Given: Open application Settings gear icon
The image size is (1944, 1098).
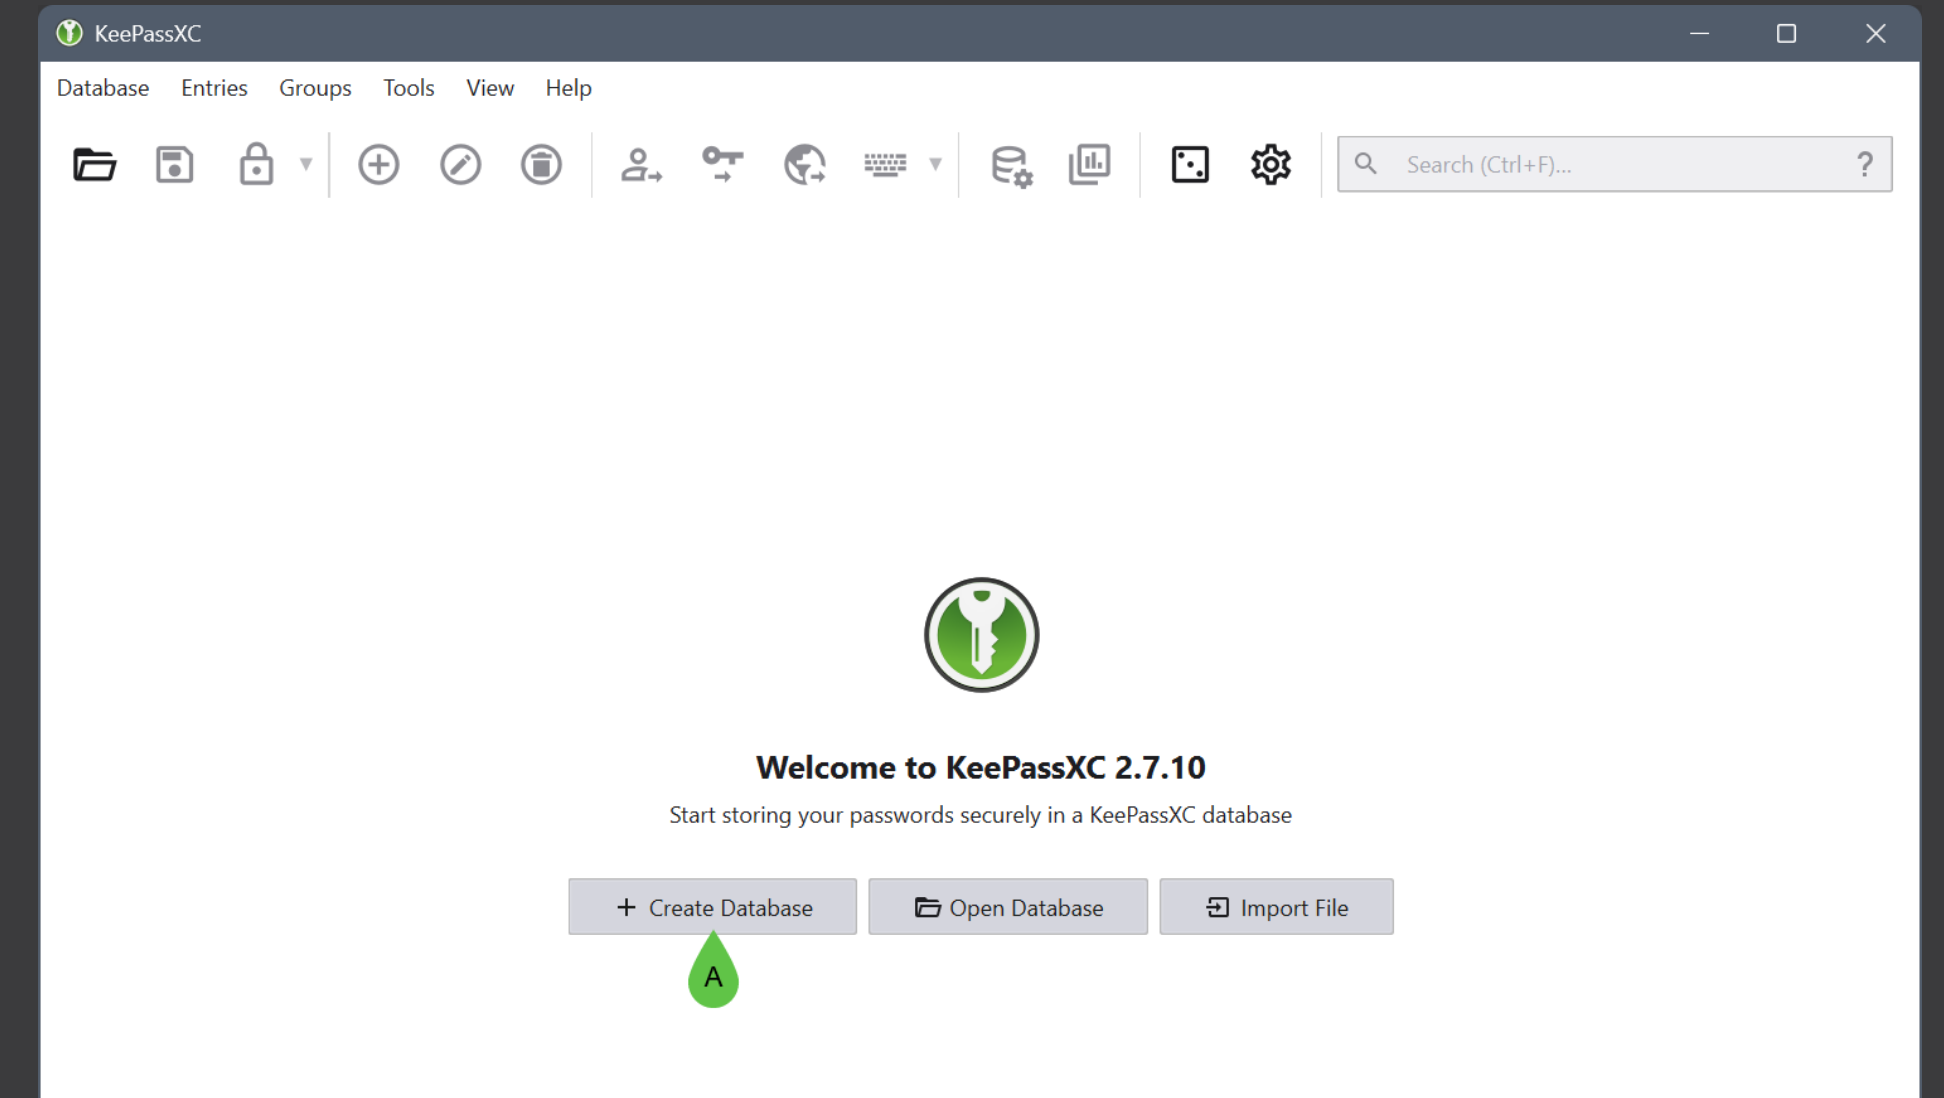Looking at the screenshot, I should click(x=1271, y=164).
